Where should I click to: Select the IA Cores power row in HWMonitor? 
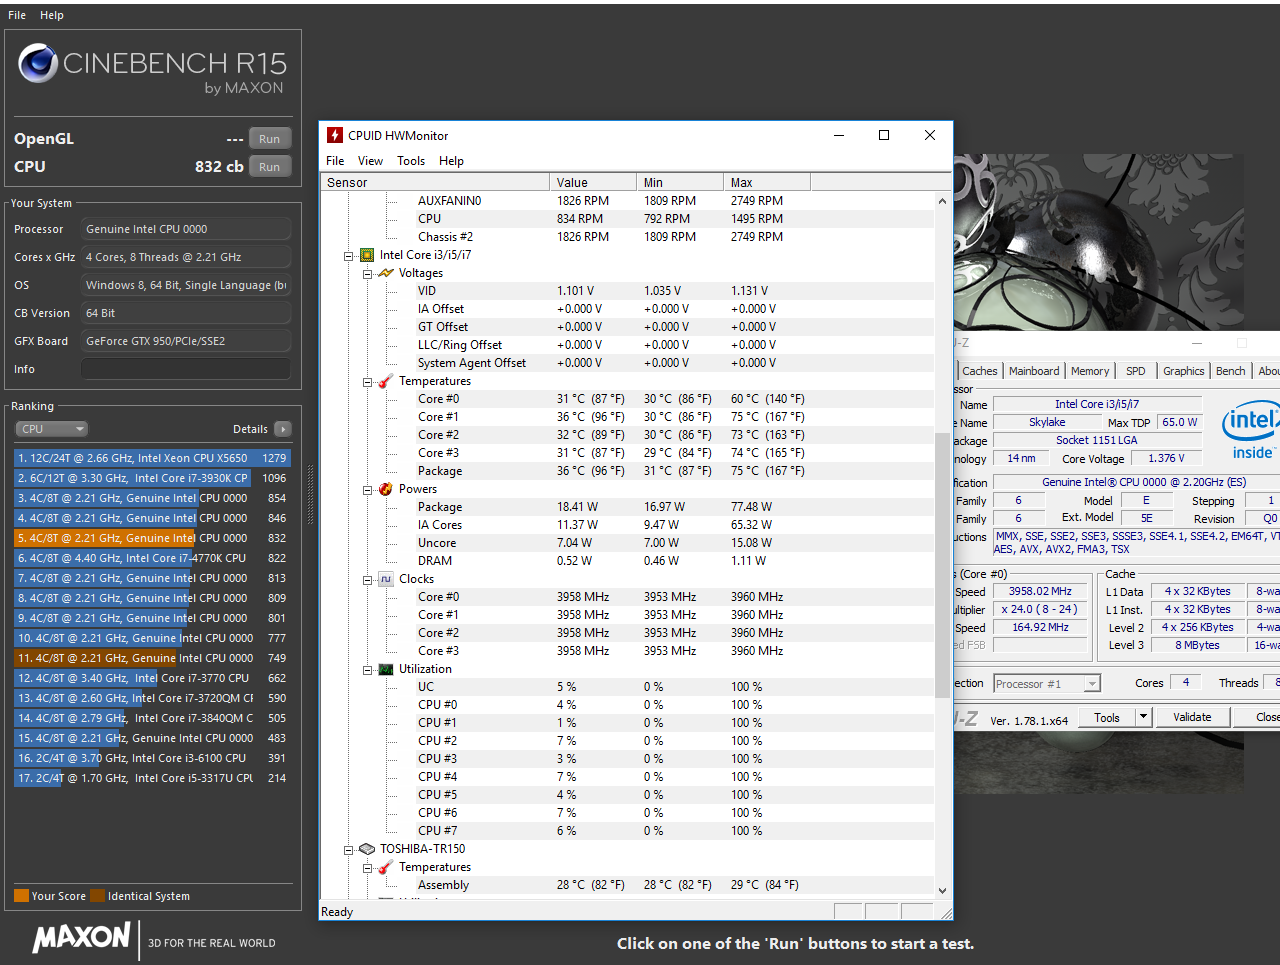click(628, 525)
